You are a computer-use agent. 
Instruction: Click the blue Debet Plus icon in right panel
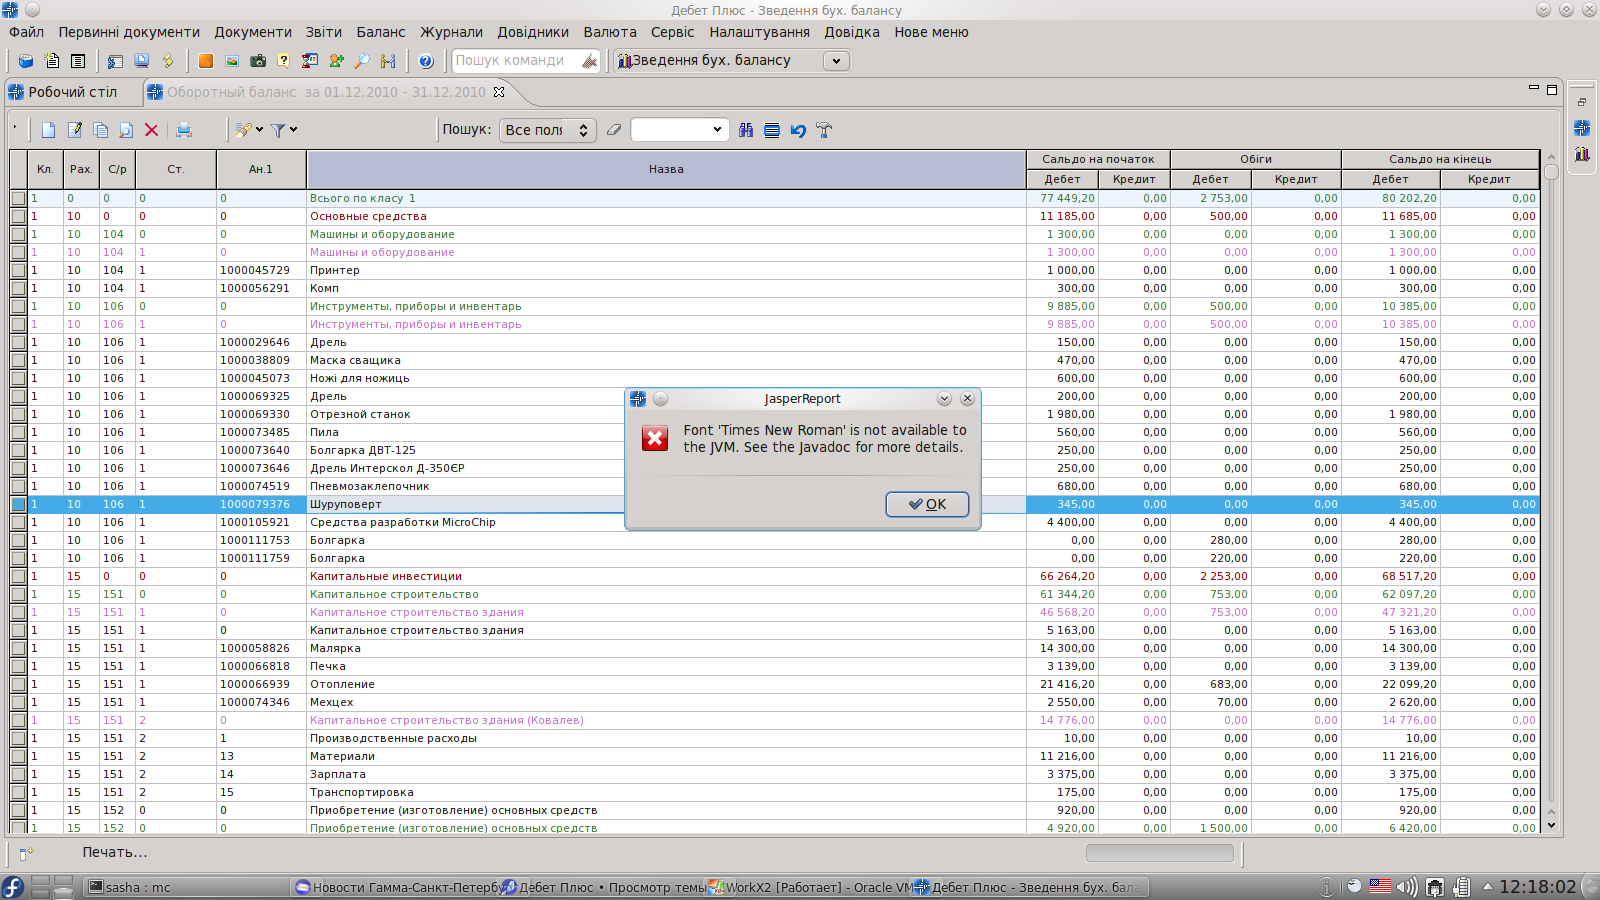point(1582,128)
